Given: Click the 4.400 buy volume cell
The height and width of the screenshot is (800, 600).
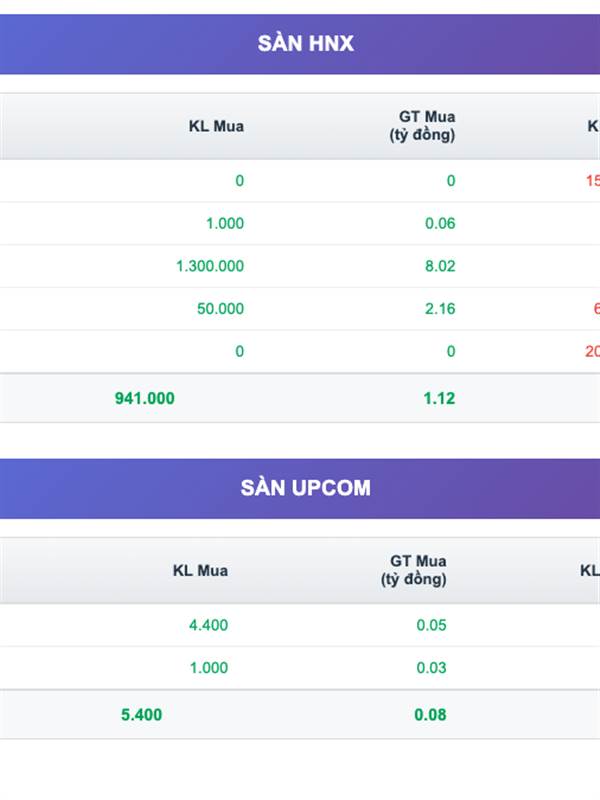Looking at the screenshot, I should [208, 625].
